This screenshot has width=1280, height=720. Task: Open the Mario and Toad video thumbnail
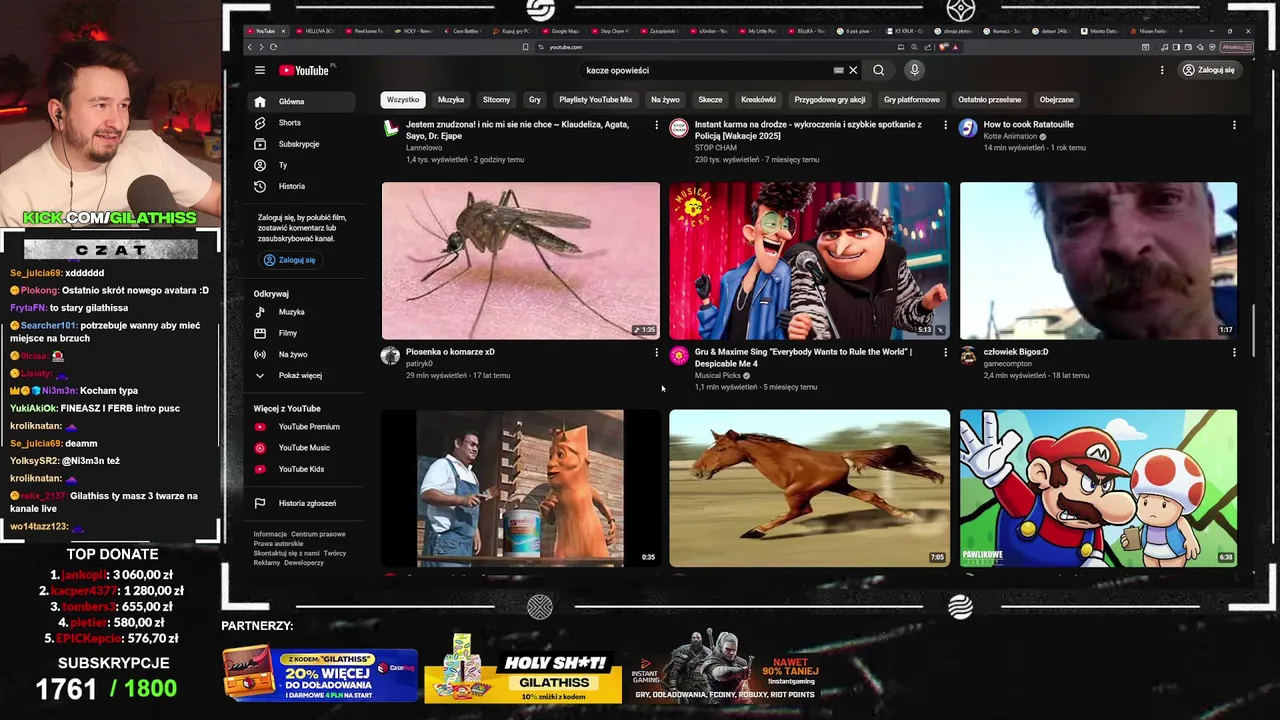(1098, 488)
